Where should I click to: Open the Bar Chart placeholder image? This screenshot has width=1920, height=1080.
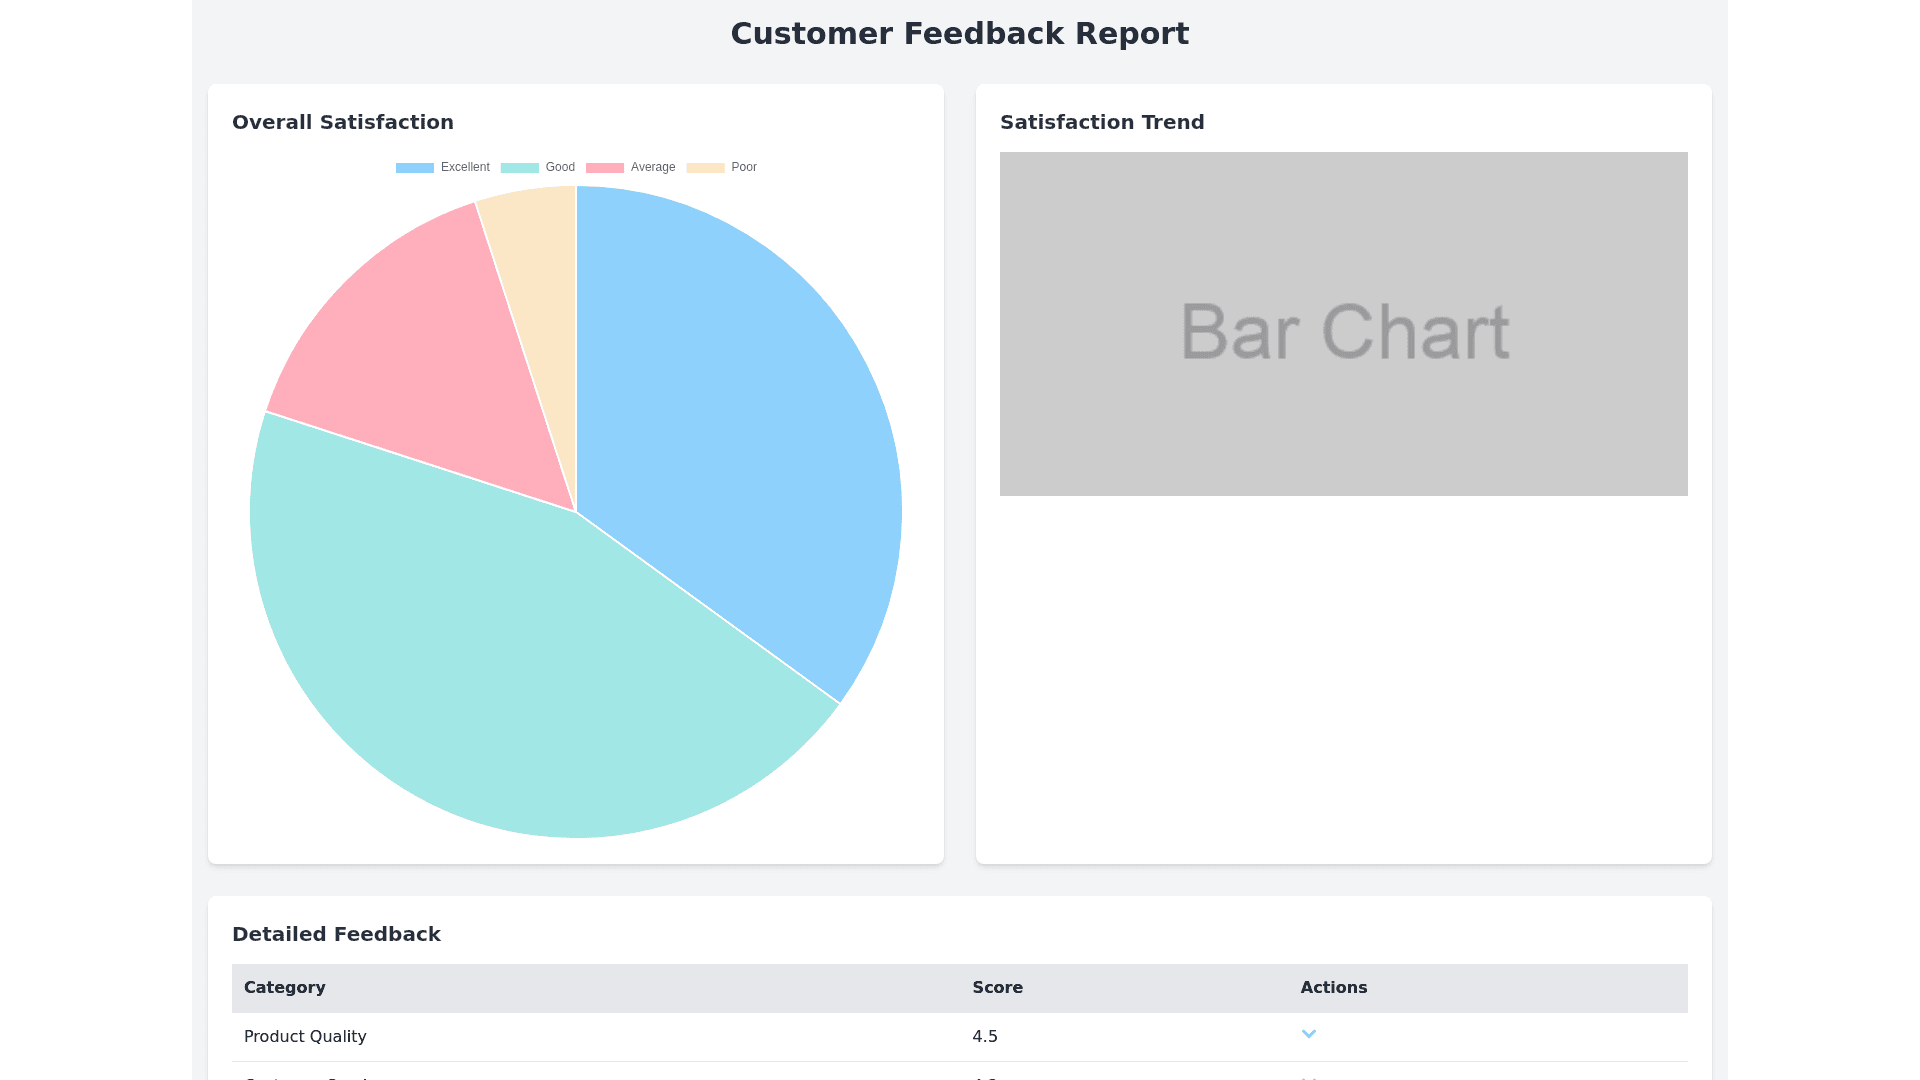(1343, 324)
